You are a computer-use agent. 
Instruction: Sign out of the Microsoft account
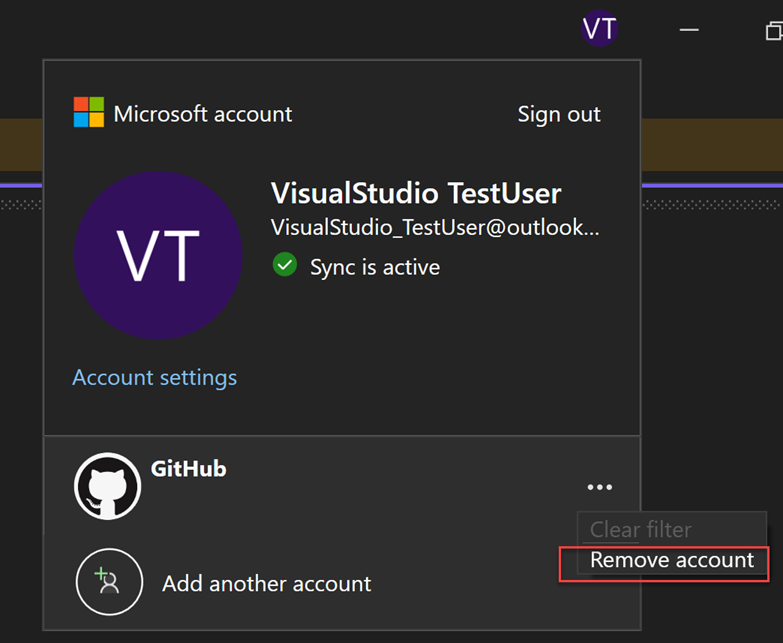point(559,114)
